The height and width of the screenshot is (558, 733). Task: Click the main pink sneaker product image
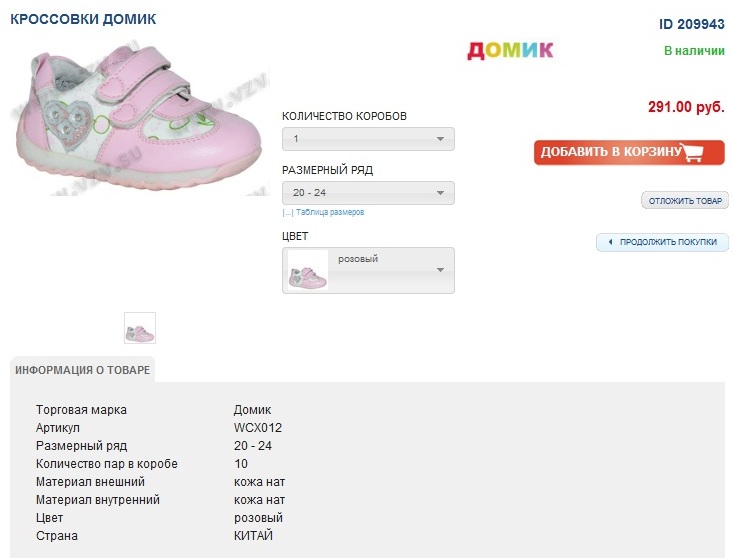[x=137, y=111]
